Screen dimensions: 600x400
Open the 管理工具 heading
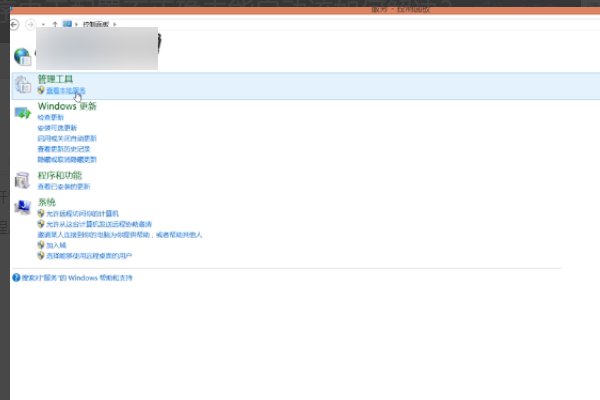[x=55, y=79]
